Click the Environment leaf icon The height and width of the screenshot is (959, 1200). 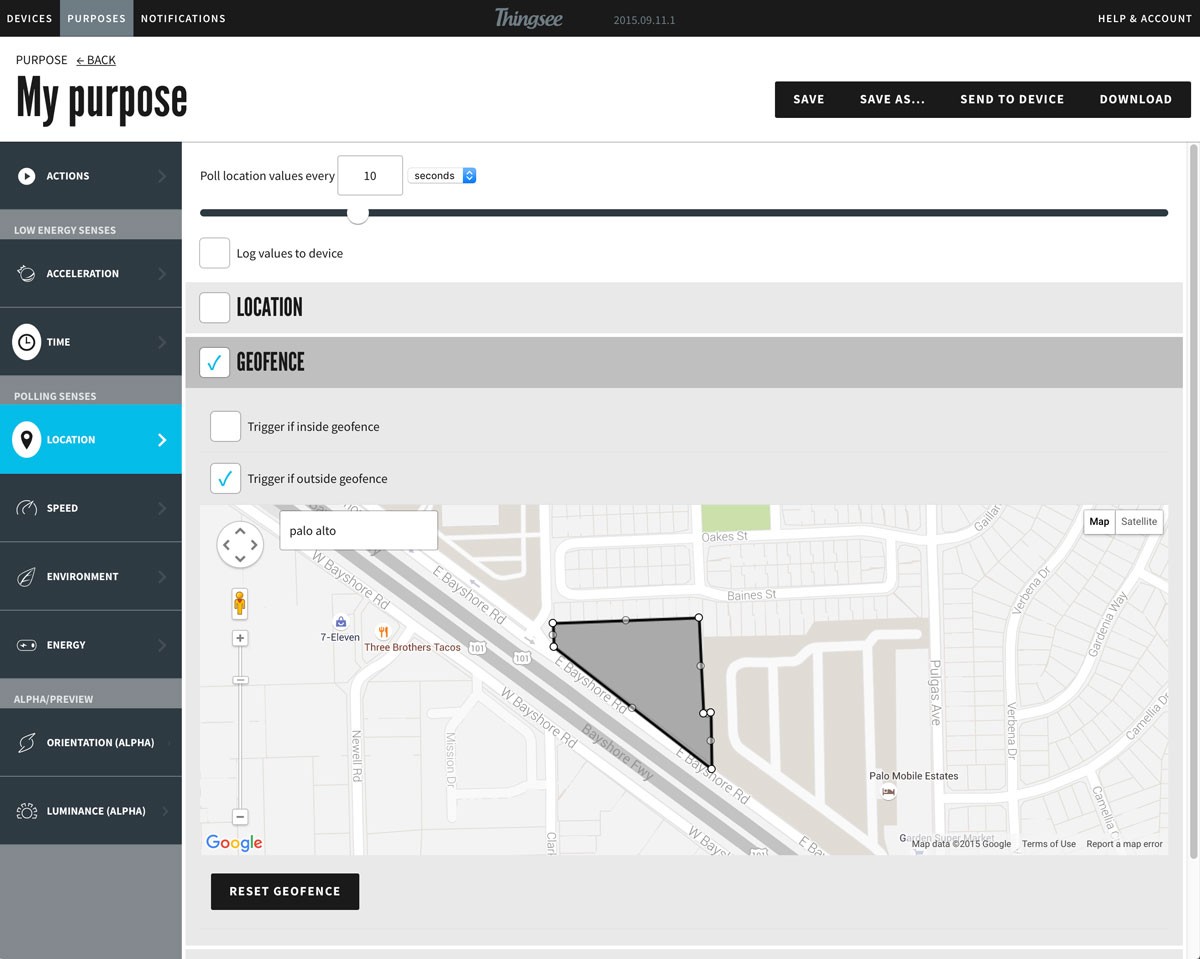pos(27,577)
